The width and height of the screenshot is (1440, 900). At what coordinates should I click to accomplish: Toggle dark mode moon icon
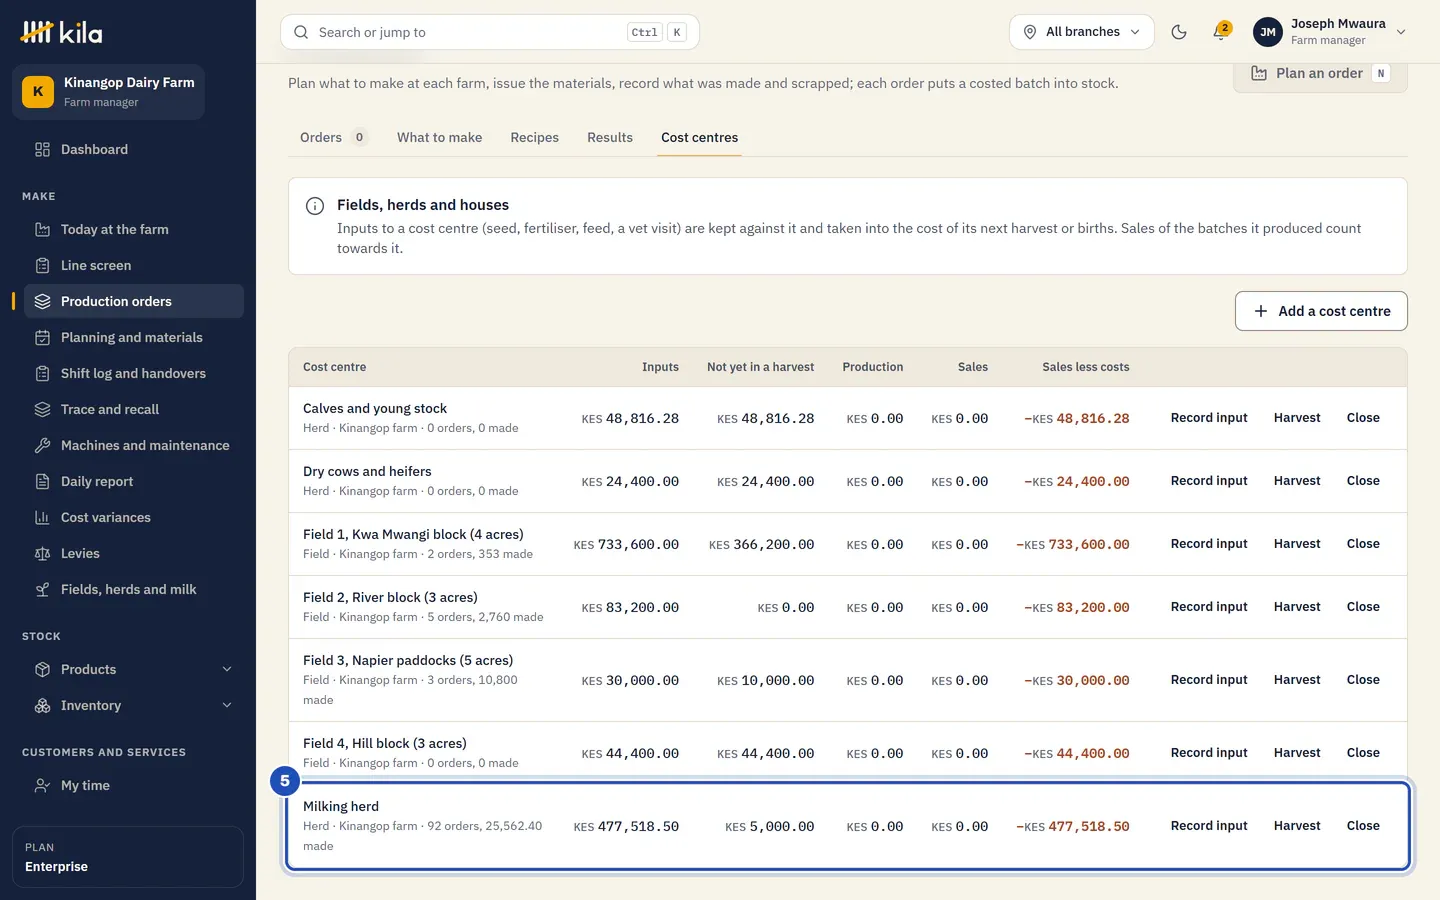[x=1179, y=32]
